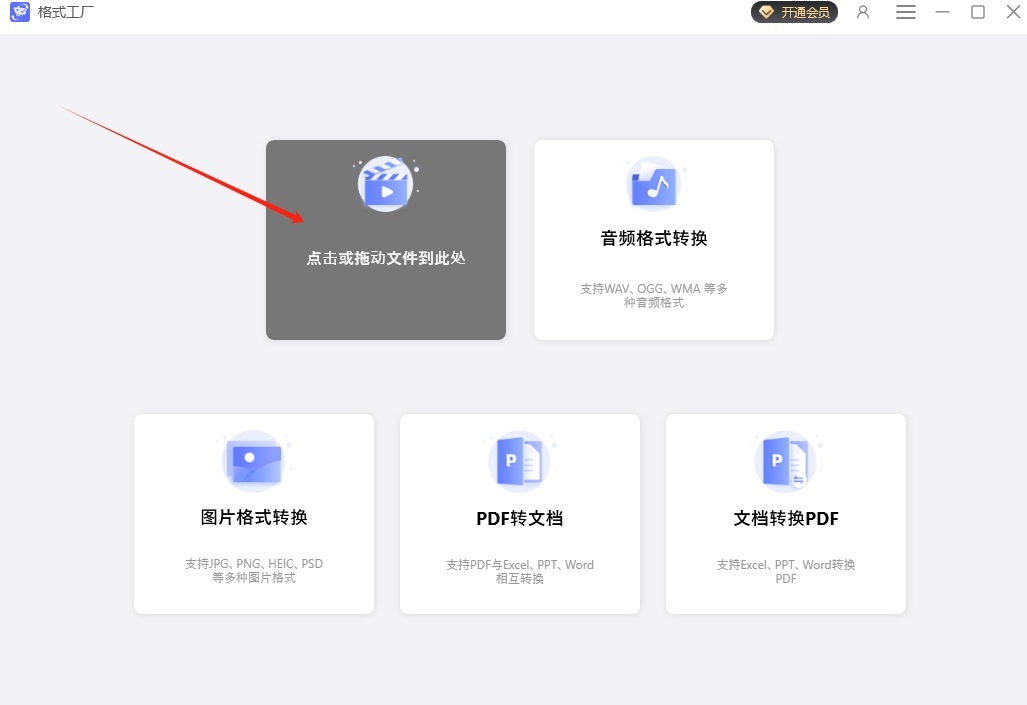This screenshot has height=705, width=1027.
Task: Click 开通会员 membership button
Action: point(794,12)
